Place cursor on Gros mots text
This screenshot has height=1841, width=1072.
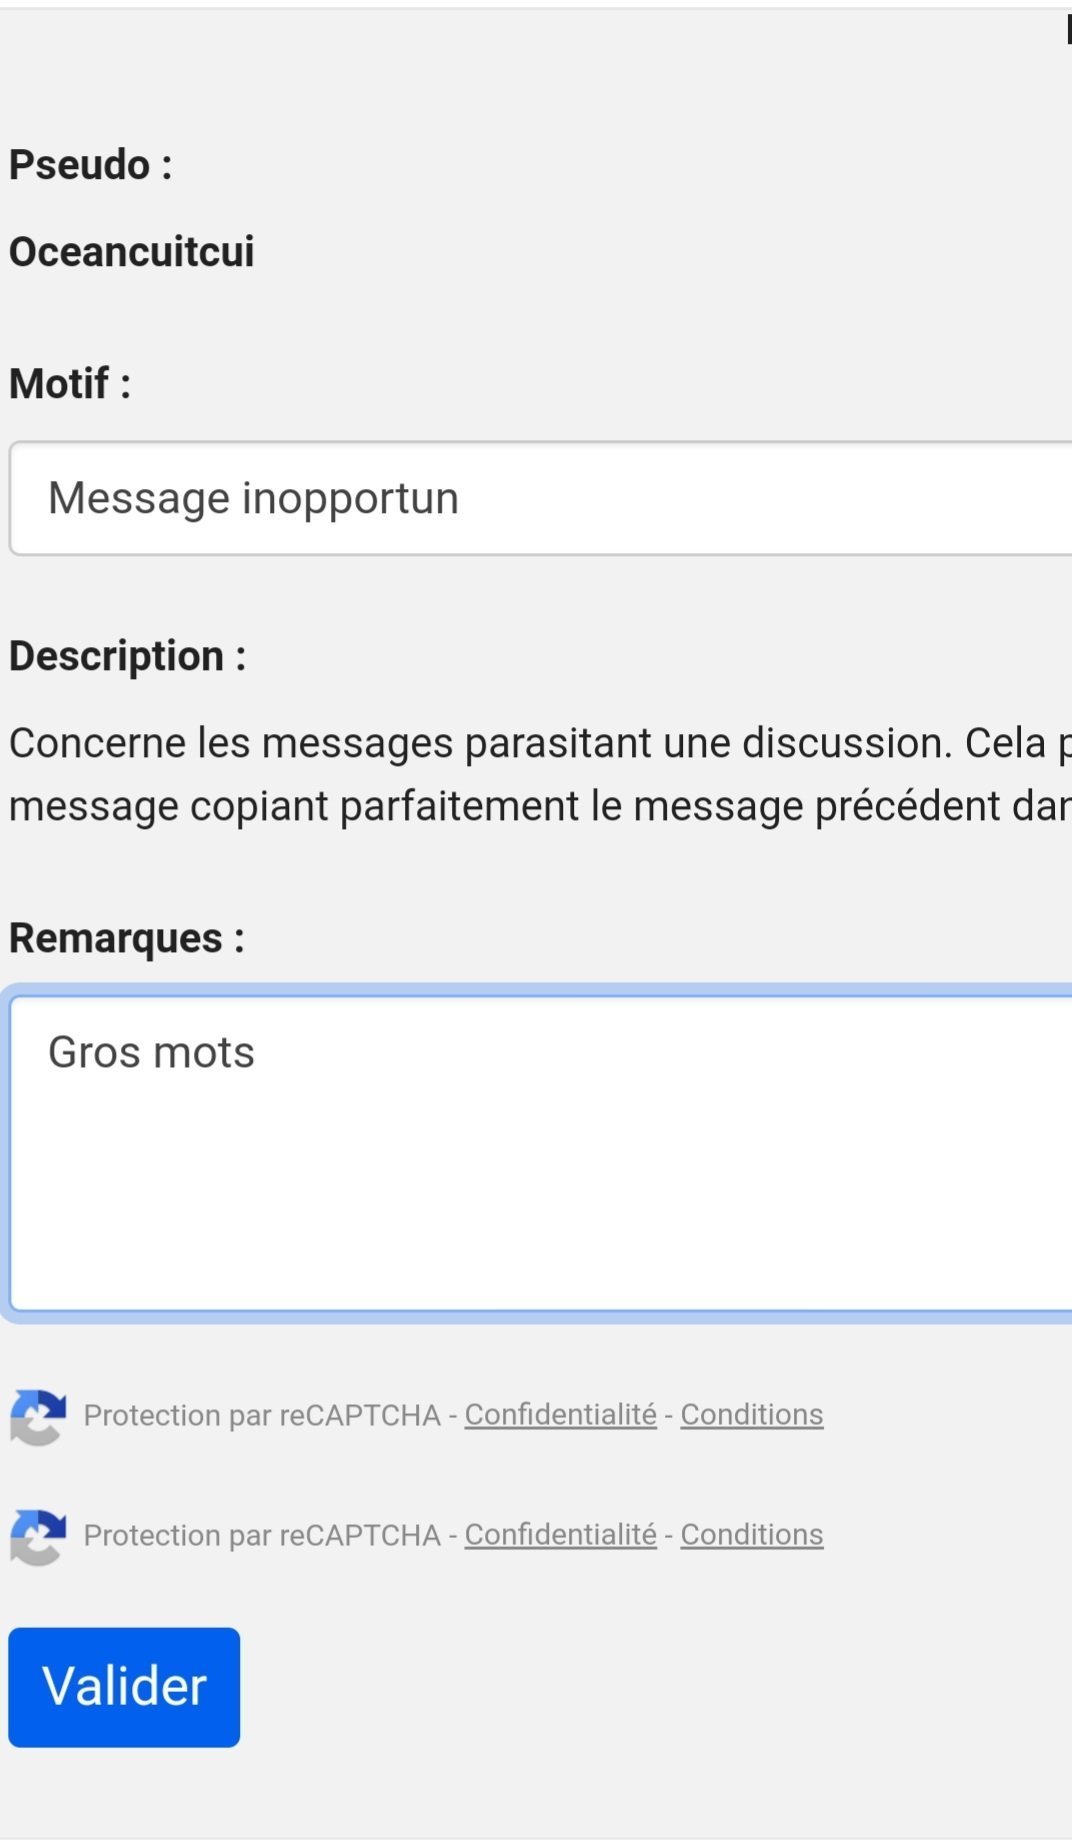(151, 1053)
